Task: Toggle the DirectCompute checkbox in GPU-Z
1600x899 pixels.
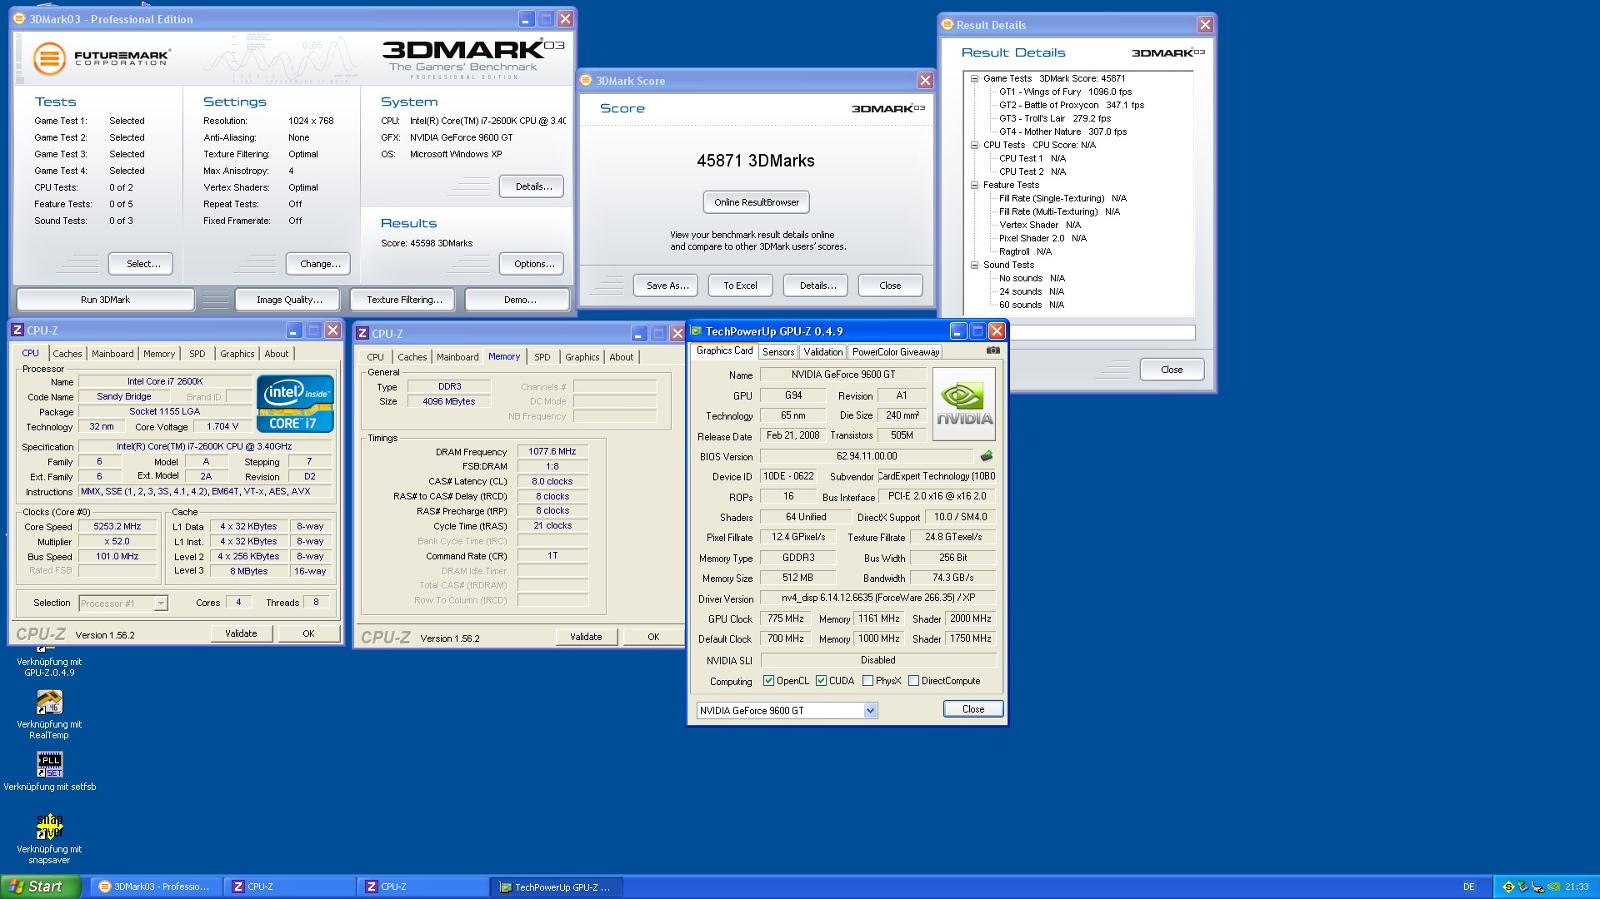Action: point(913,681)
